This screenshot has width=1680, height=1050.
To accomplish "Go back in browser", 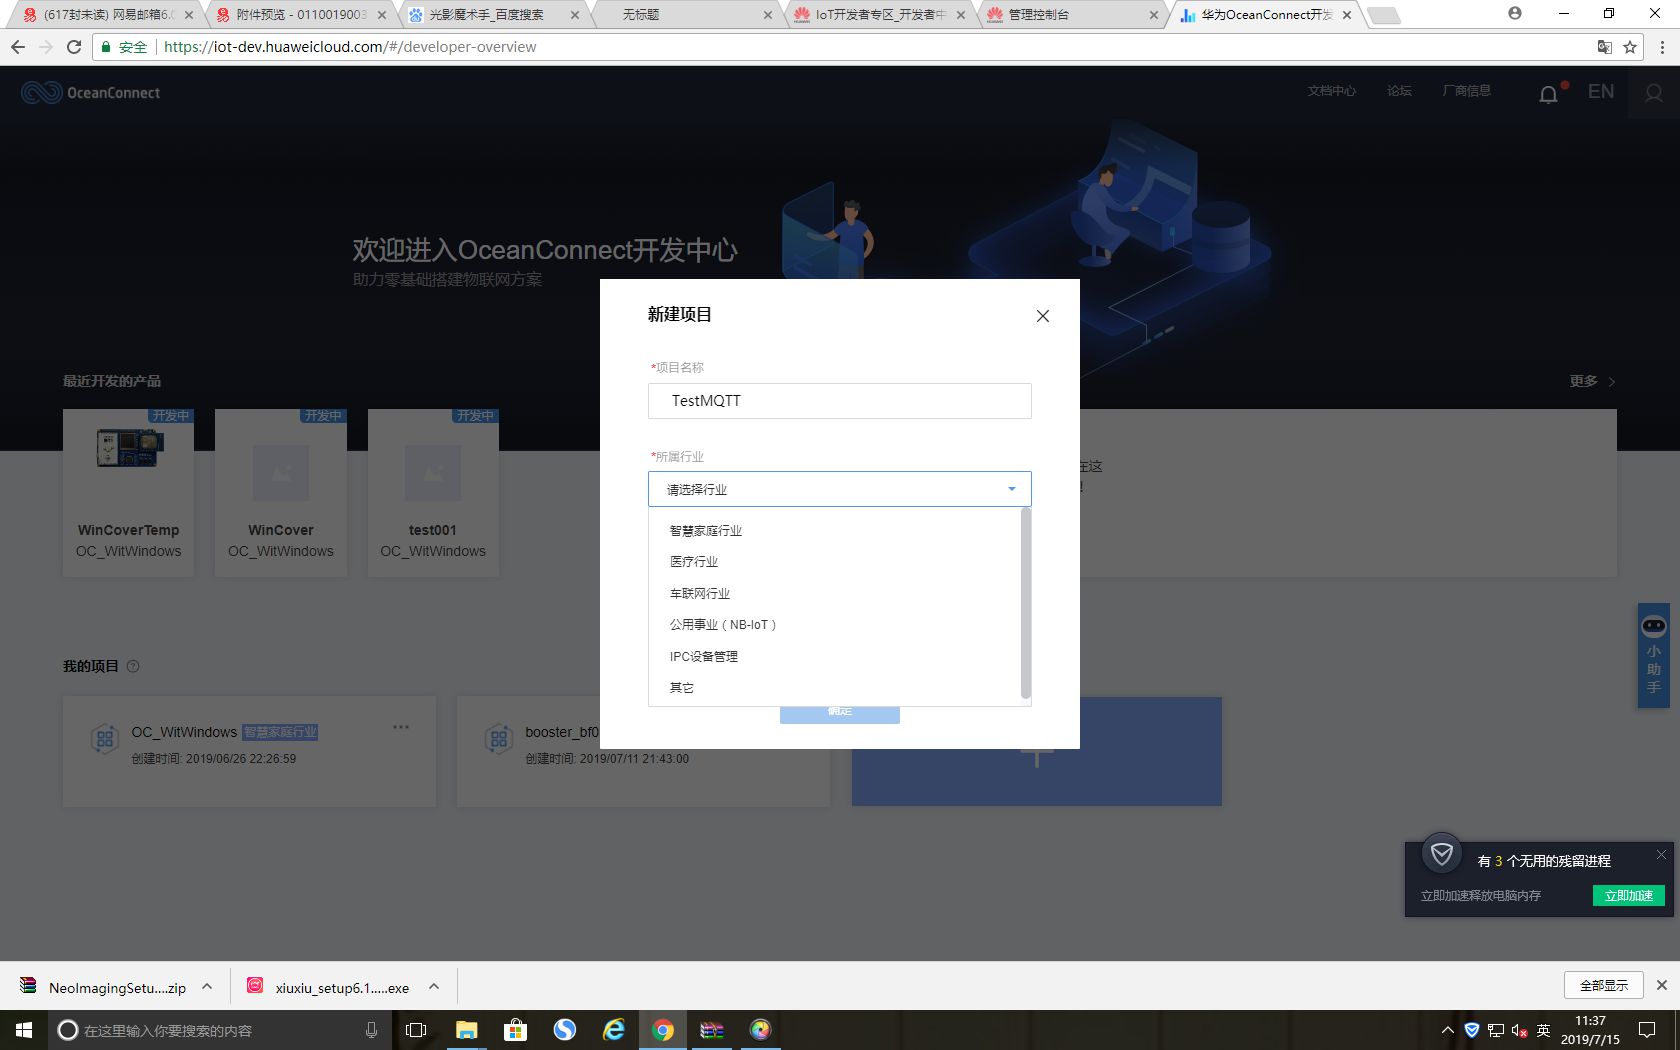I will [x=18, y=47].
